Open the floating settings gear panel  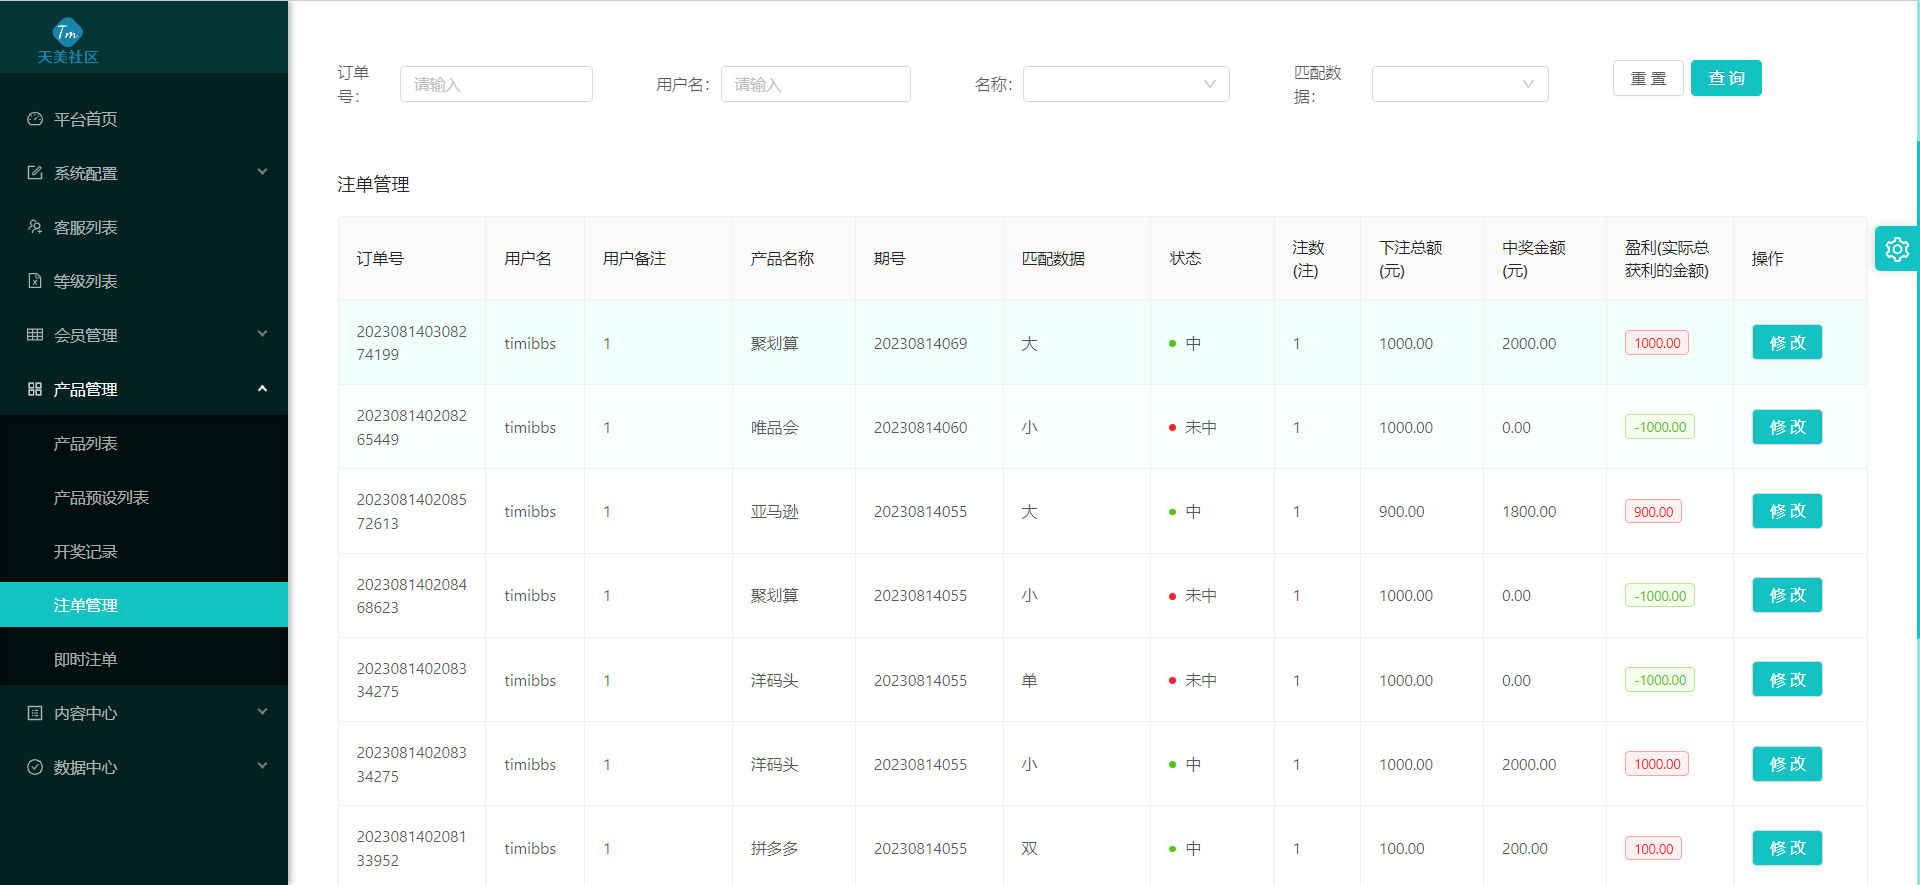coord(1896,249)
